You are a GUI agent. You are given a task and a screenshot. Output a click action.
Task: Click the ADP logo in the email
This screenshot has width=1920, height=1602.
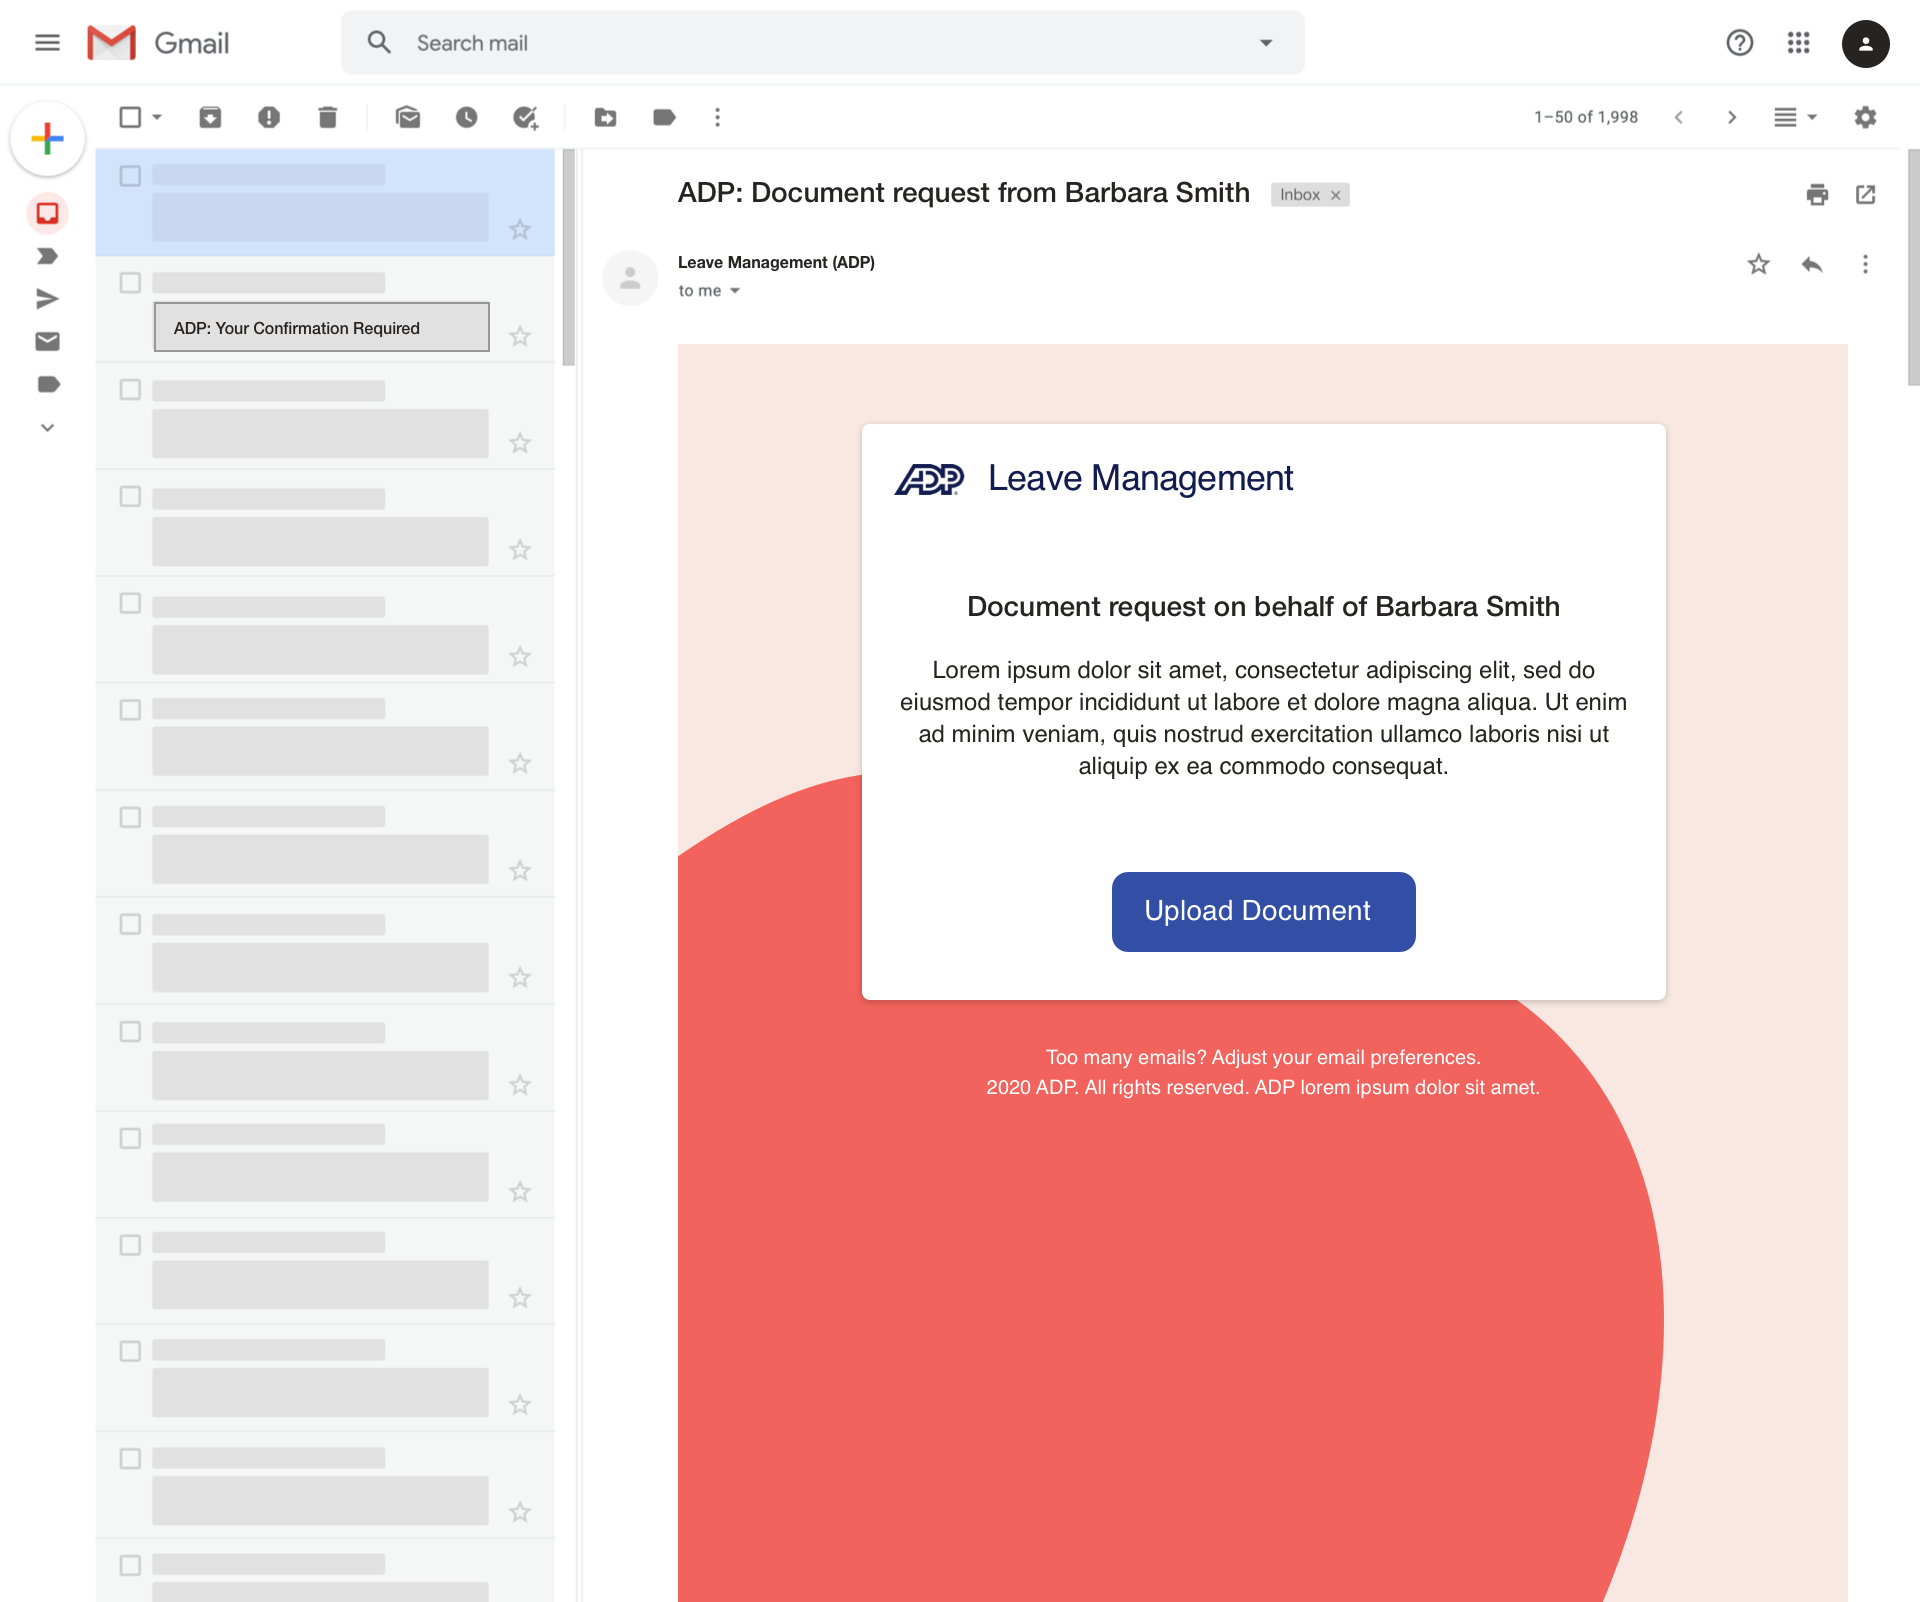[x=929, y=479]
